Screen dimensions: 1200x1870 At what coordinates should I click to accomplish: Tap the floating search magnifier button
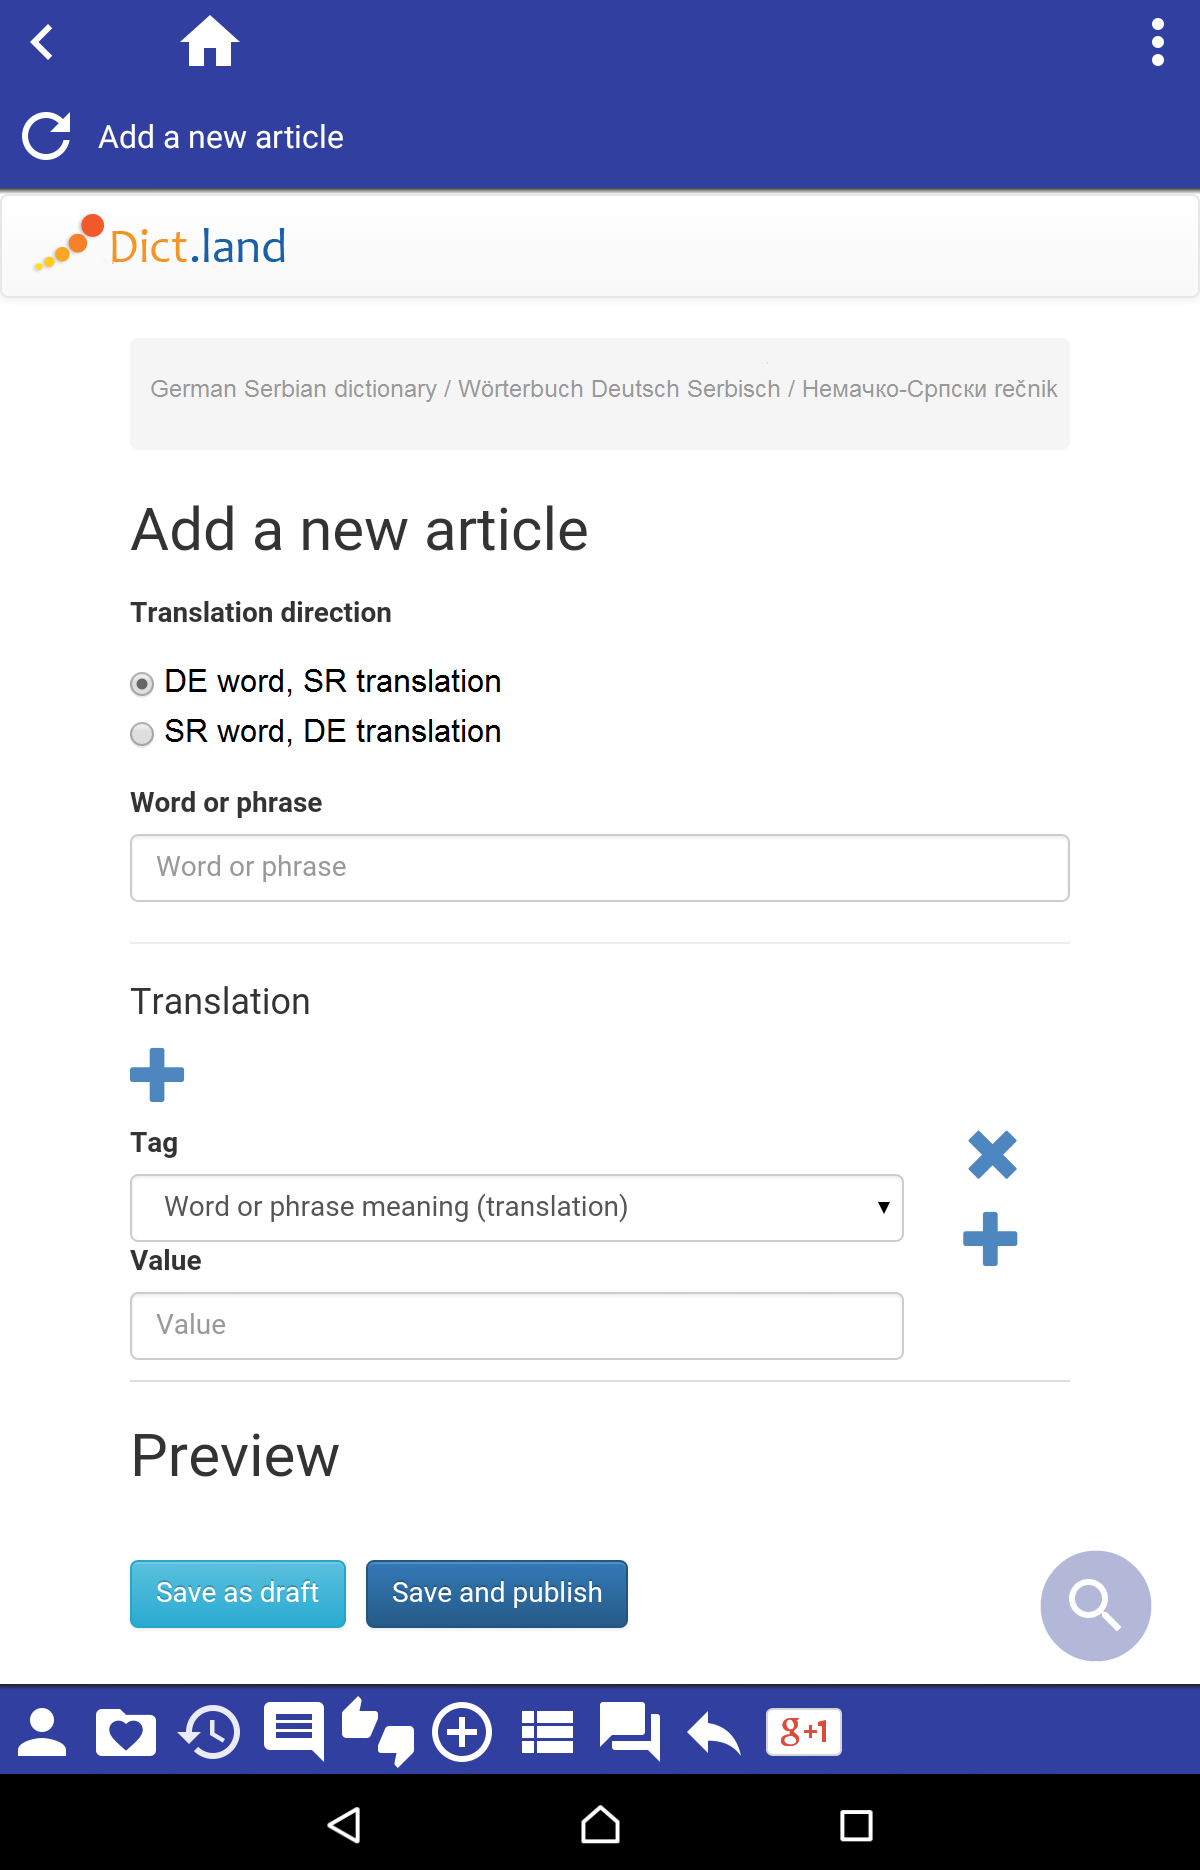point(1095,1606)
